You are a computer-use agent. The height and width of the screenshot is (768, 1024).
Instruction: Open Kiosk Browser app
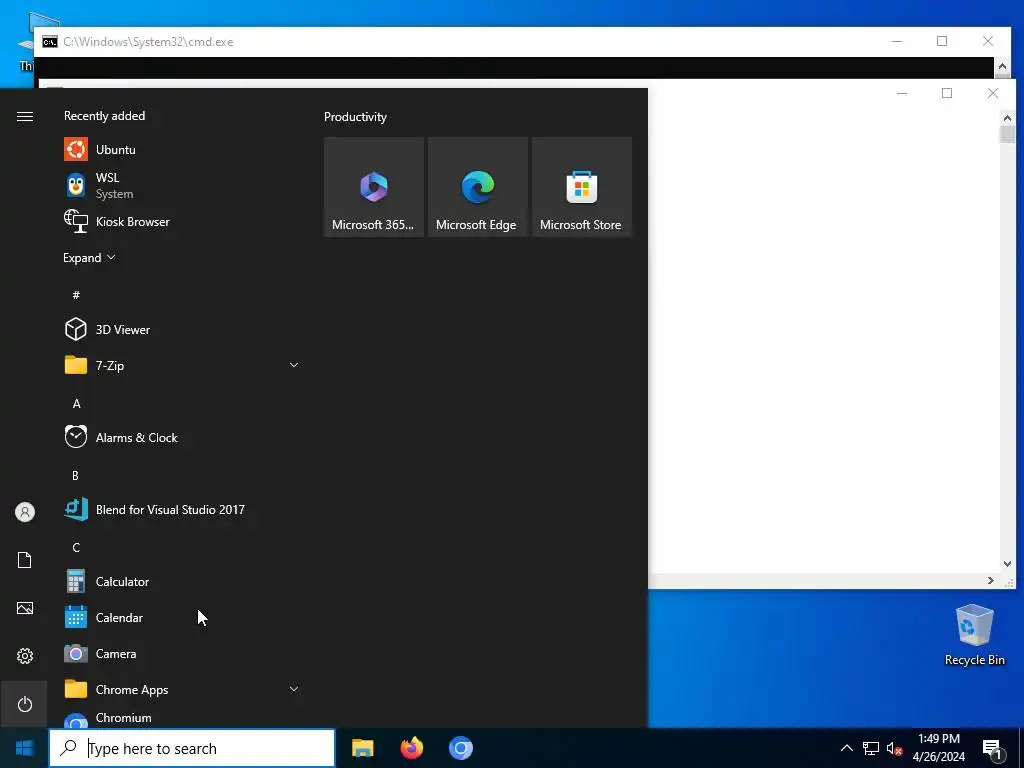click(x=182, y=221)
